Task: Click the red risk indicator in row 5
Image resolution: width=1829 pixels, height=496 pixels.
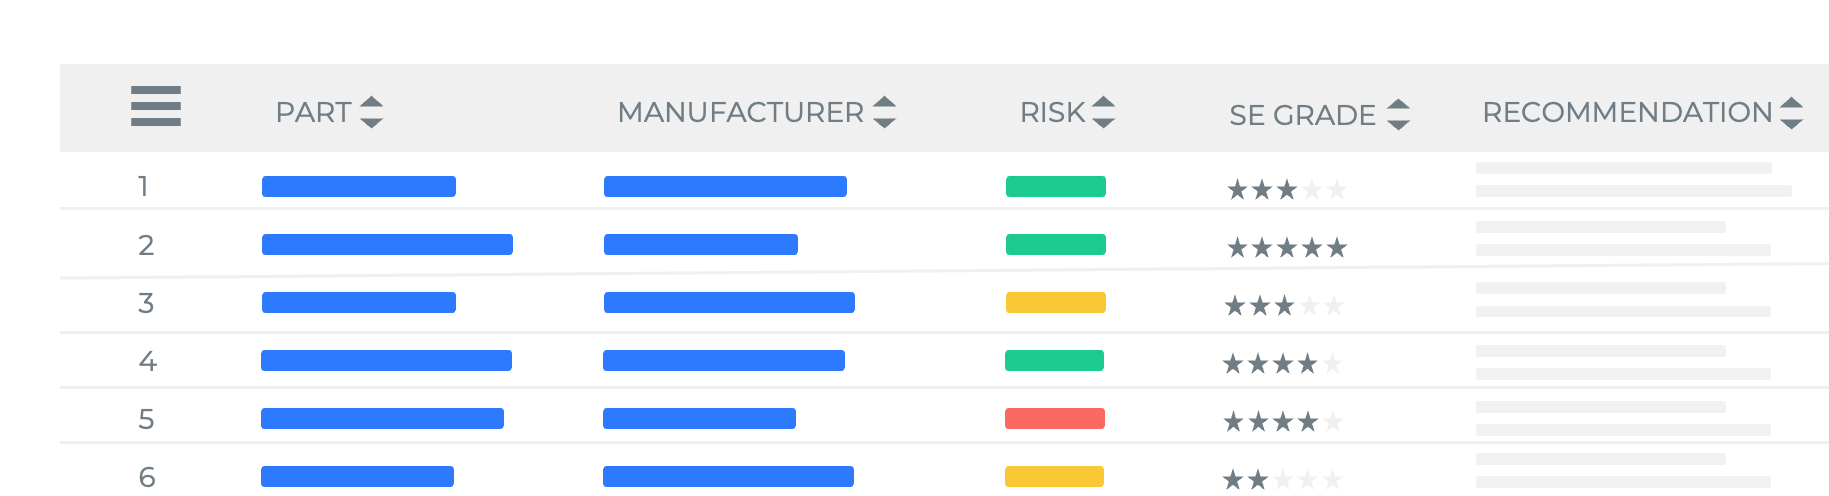Action: tap(1054, 418)
